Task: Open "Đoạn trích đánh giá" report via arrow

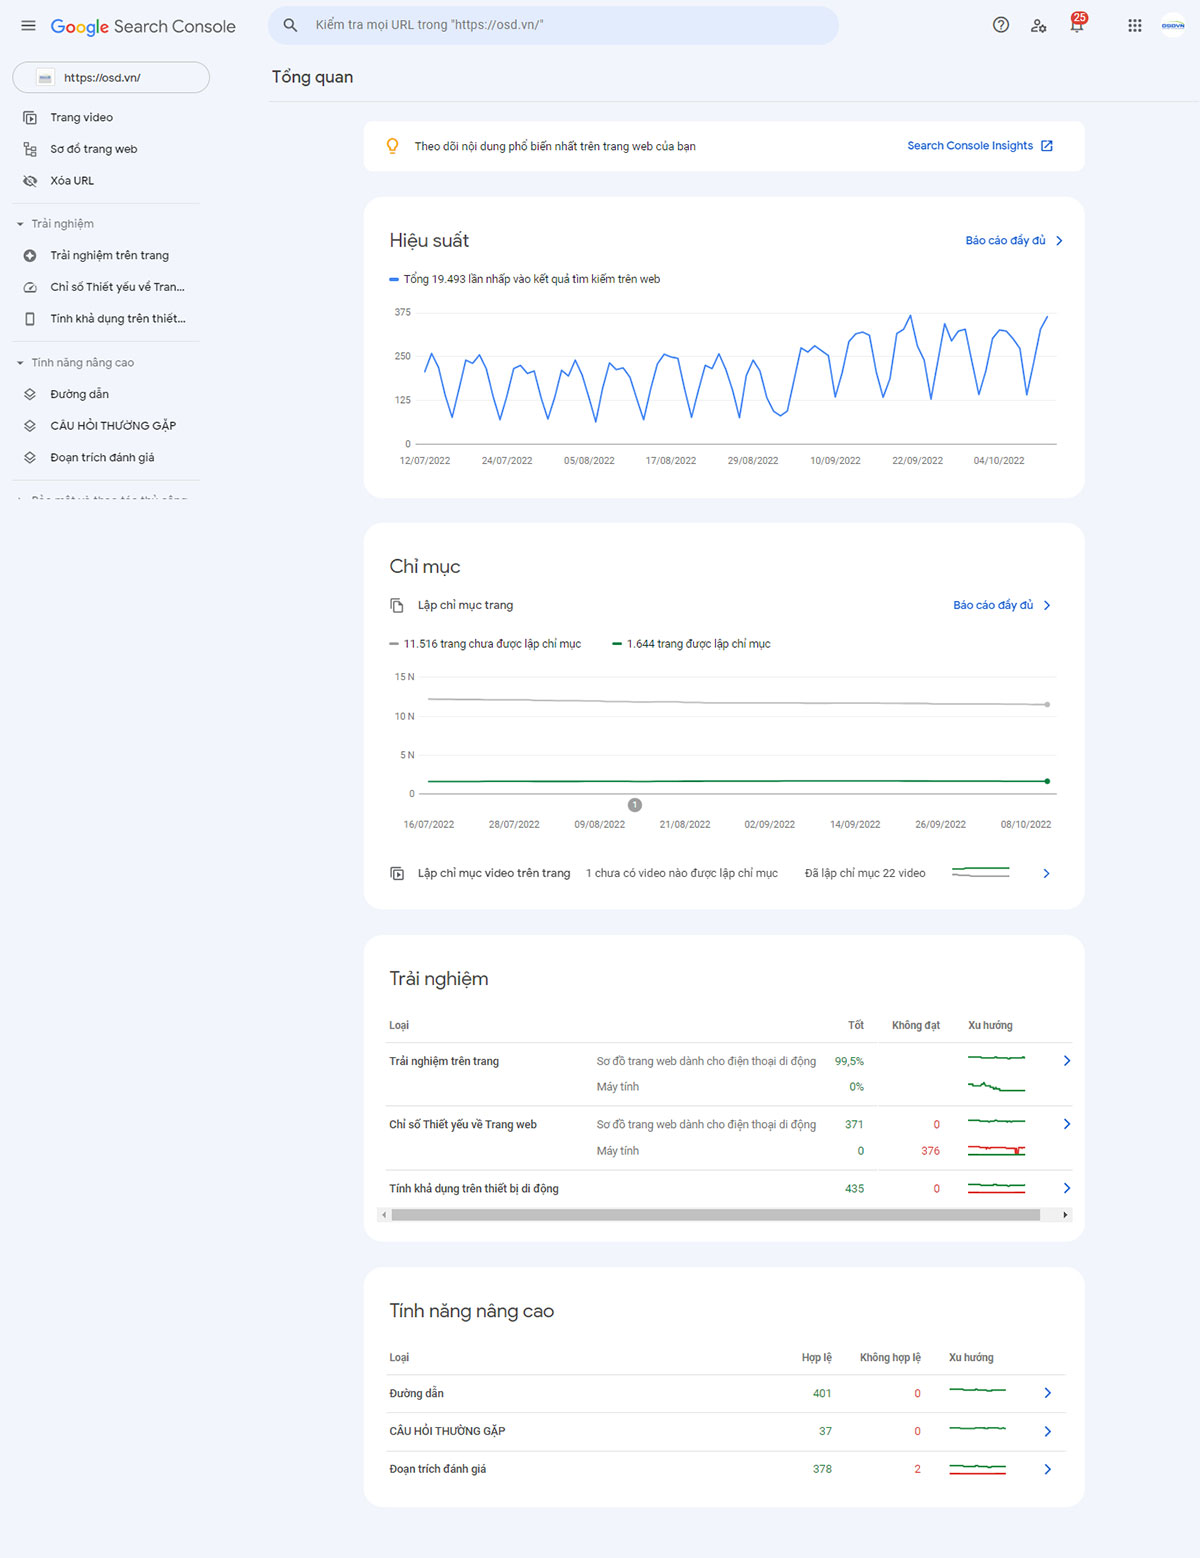Action: (x=1048, y=1469)
